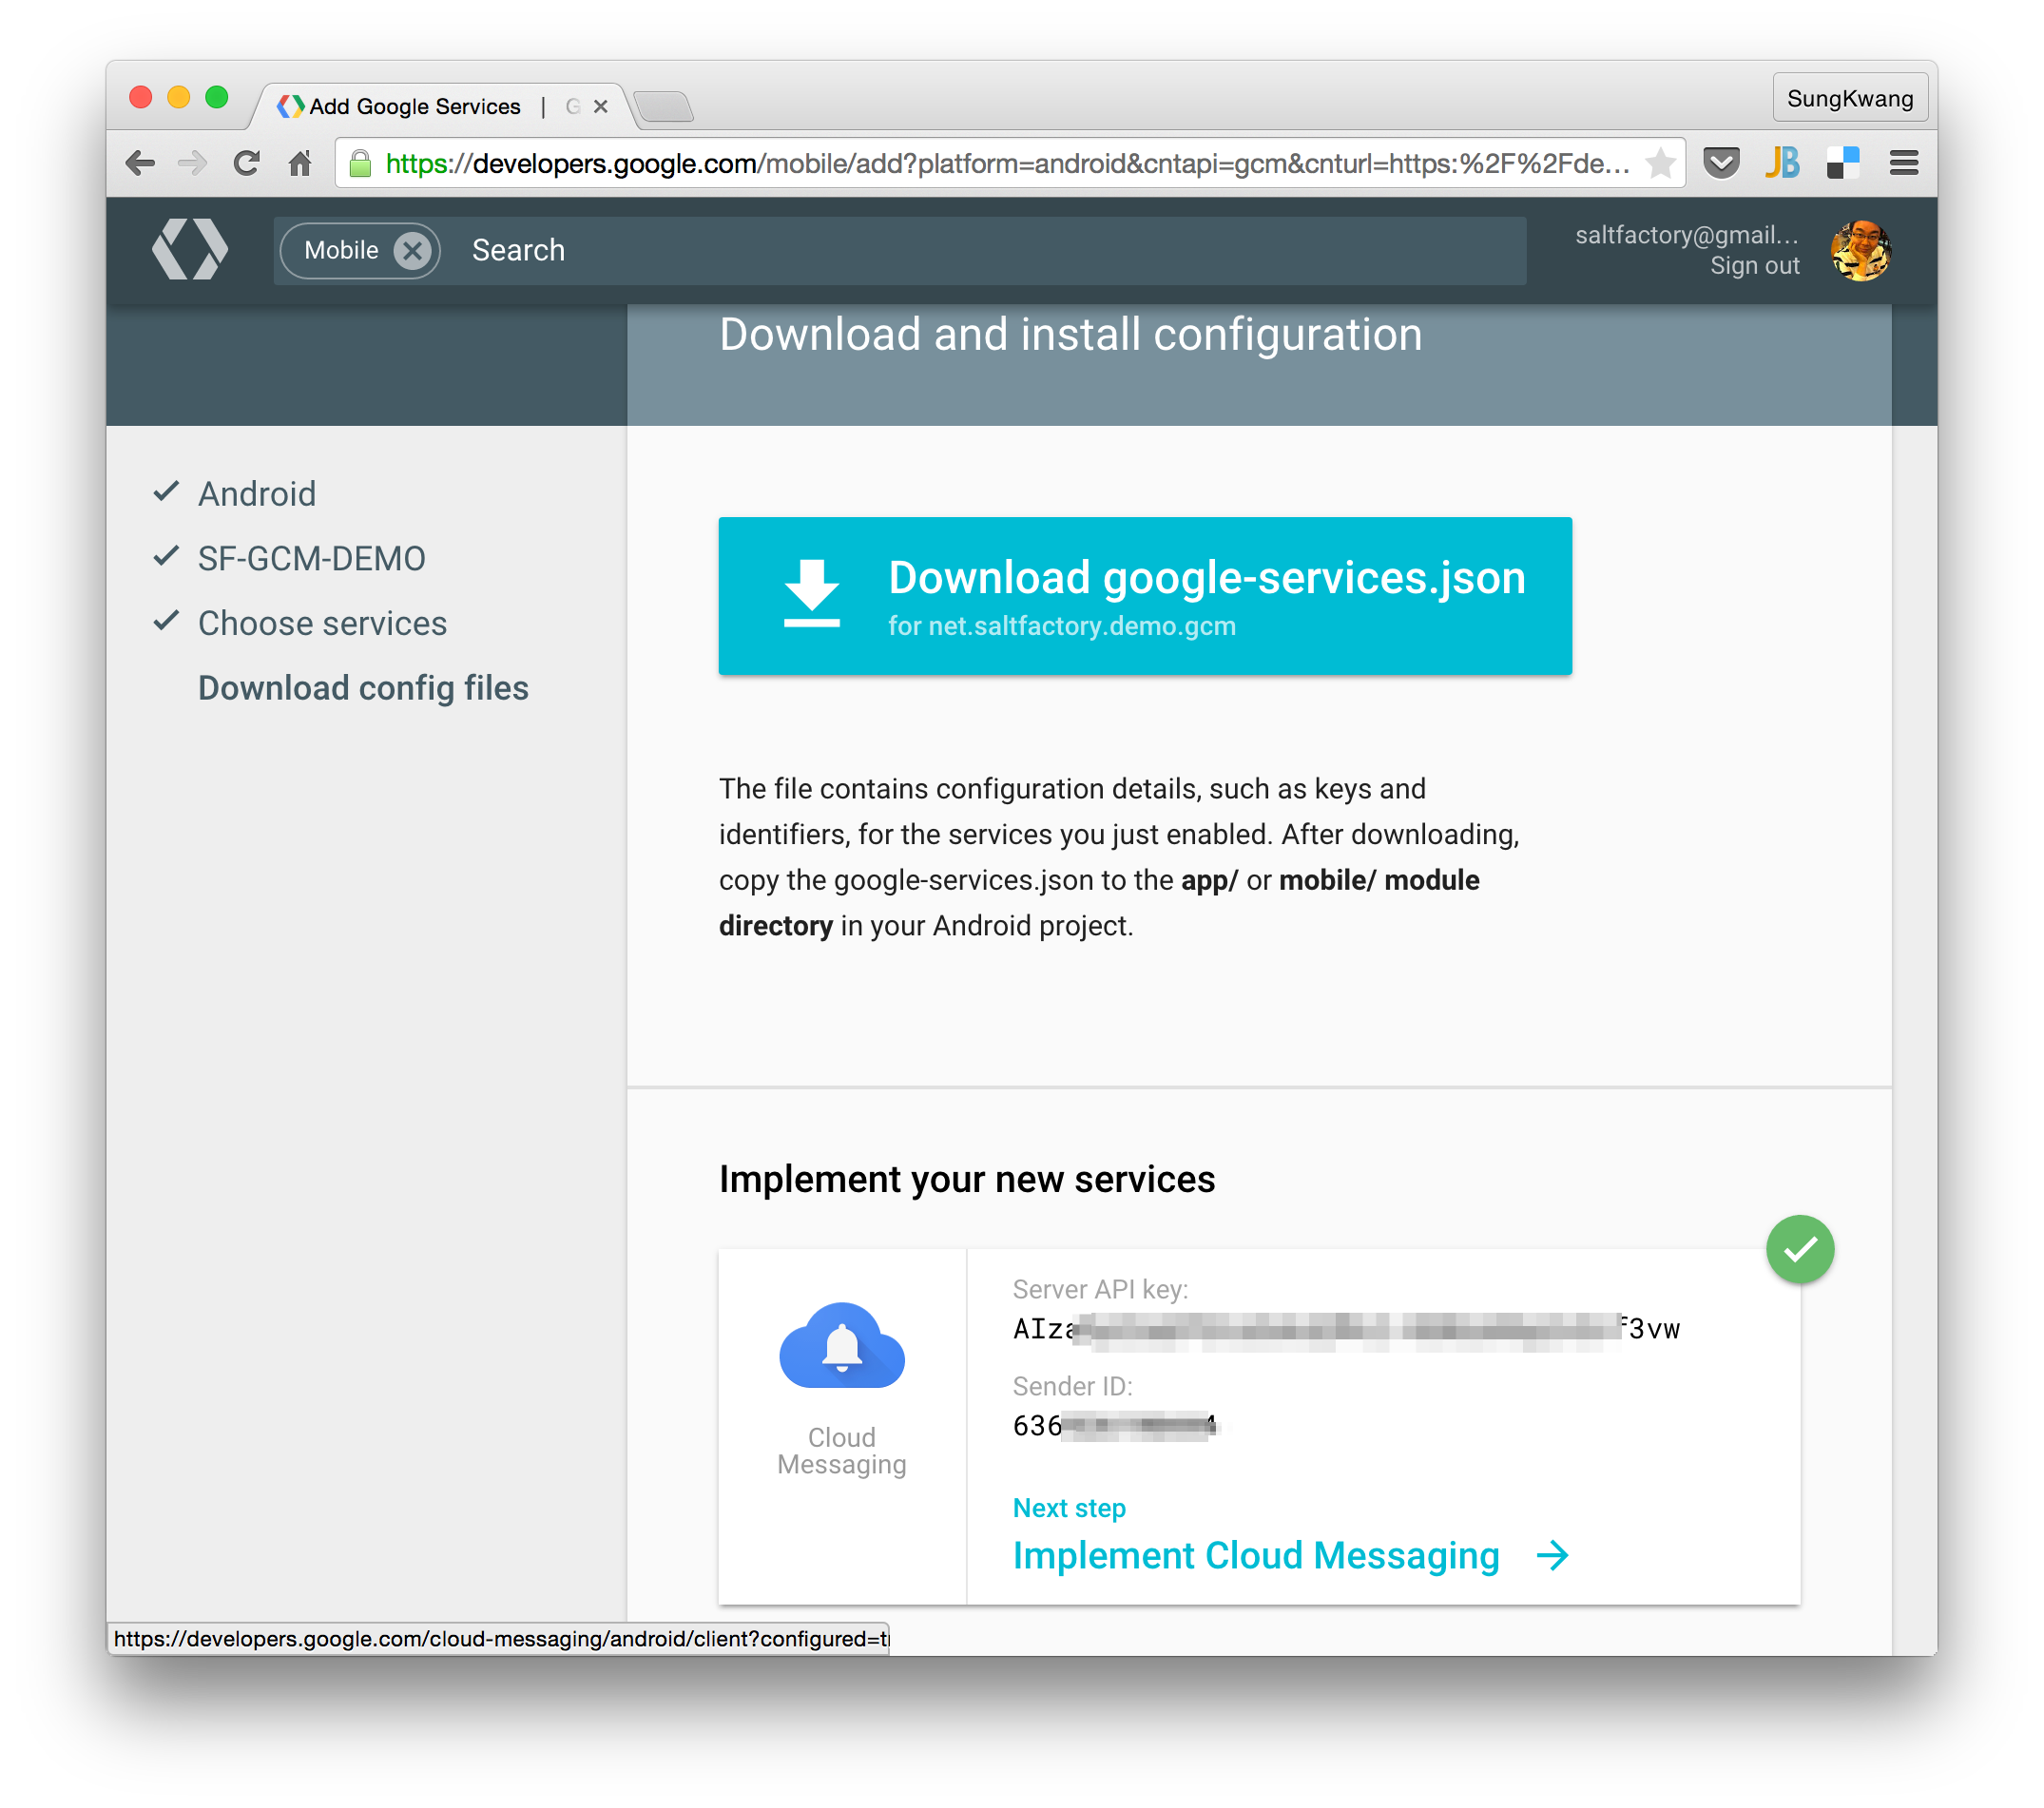Click the Delicious bookmark extension icon
Viewport: 2044px width, 1808px height.
pos(1842,162)
